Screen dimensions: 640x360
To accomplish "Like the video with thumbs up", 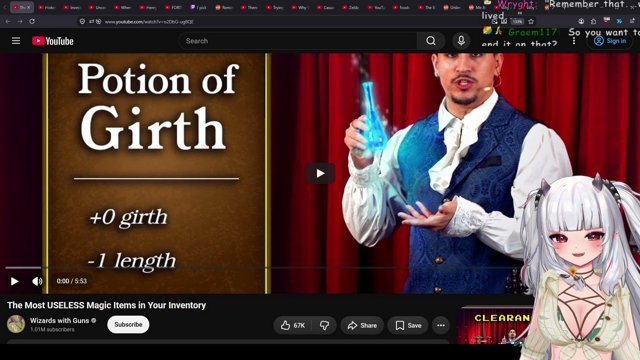I will (x=292, y=325).
